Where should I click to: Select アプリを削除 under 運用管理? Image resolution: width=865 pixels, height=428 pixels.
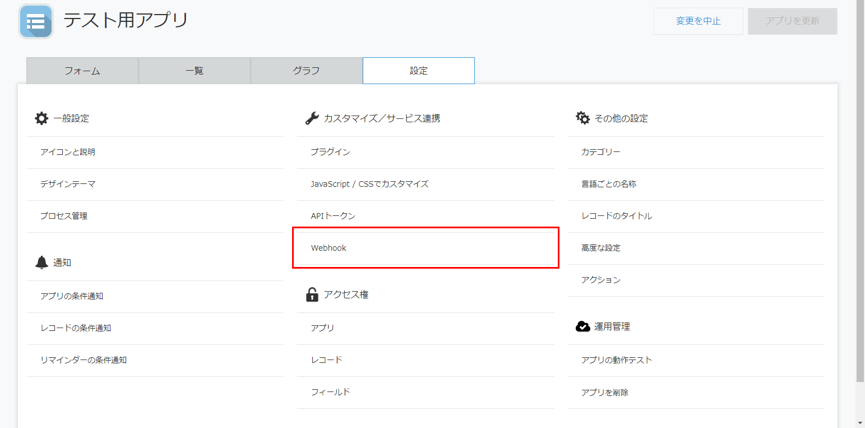click(696, 393)
